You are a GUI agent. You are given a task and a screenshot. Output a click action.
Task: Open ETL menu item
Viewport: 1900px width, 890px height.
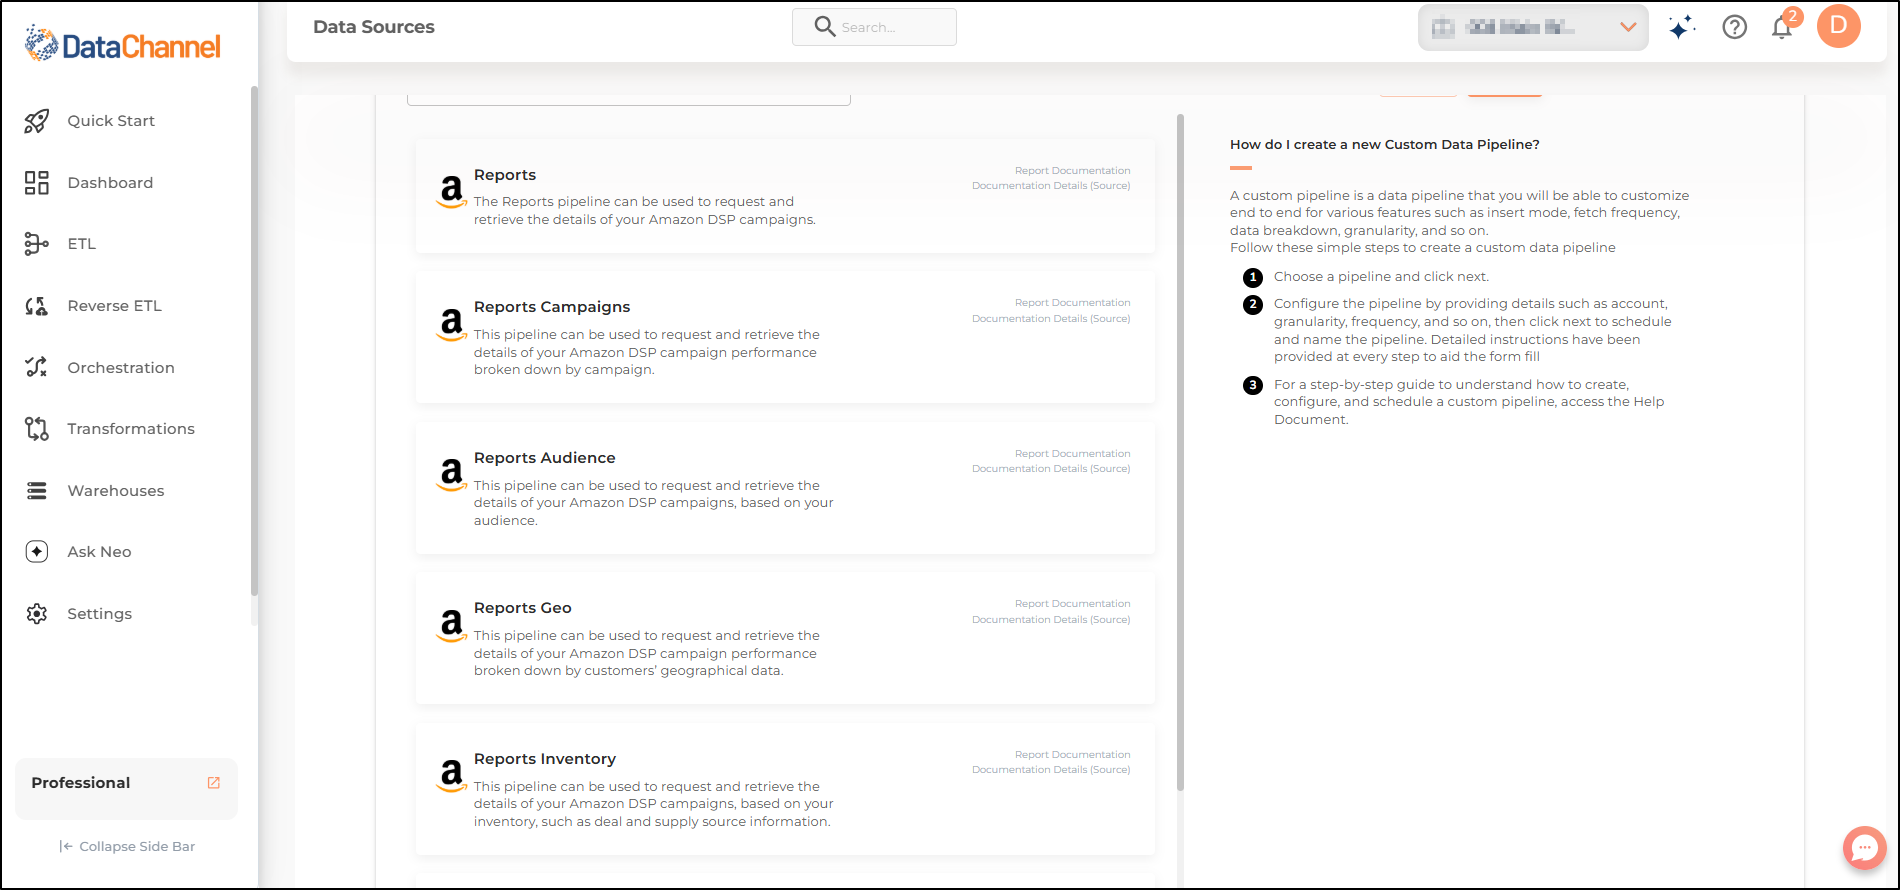[x=82, y=244]
